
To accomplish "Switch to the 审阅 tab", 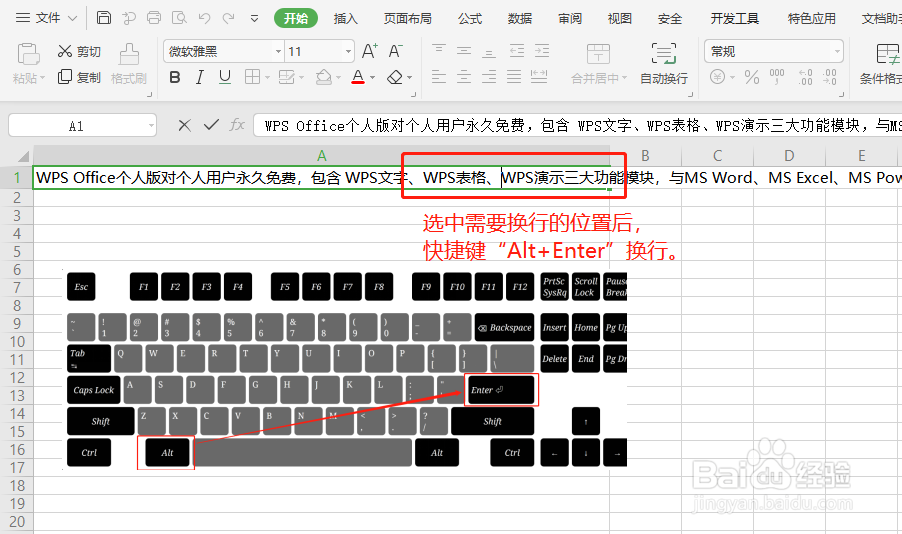I will pos(570,18).
